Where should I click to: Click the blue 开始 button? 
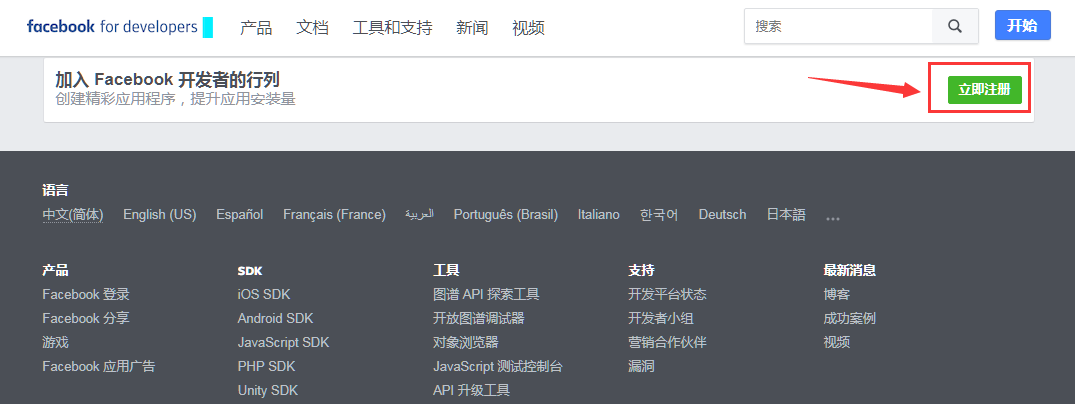pos(1022,26)
